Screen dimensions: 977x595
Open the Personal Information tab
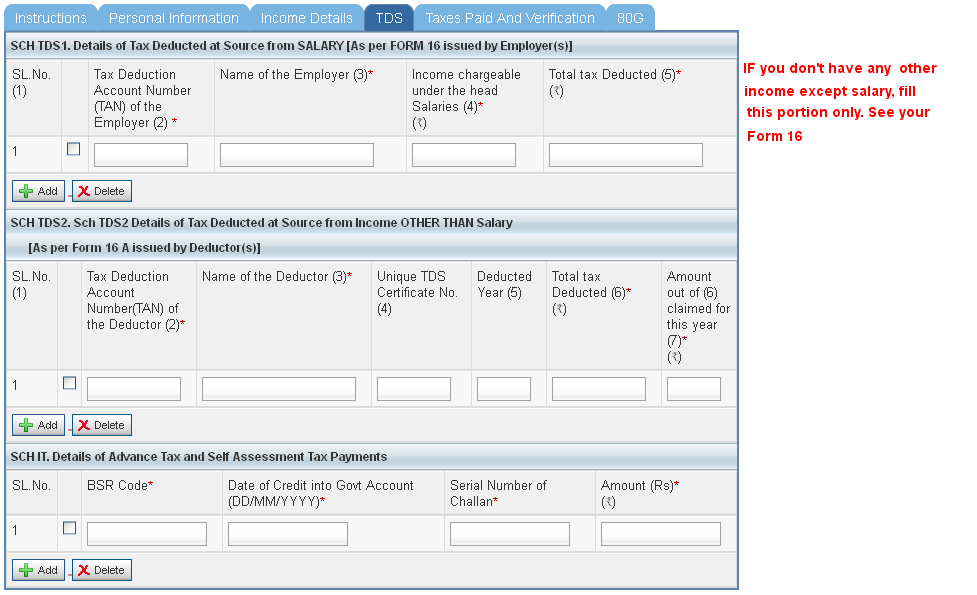click(x=172, y=17)
